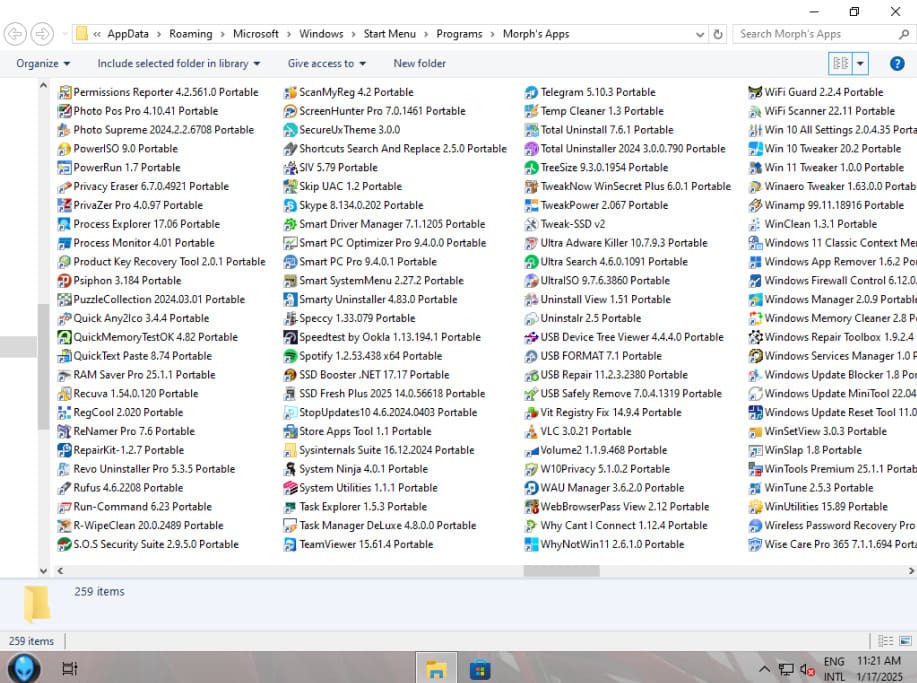Screen dimensions: 917x683
Task: Open File Explorer from the taskbar
Action: (x=436, y=668)
